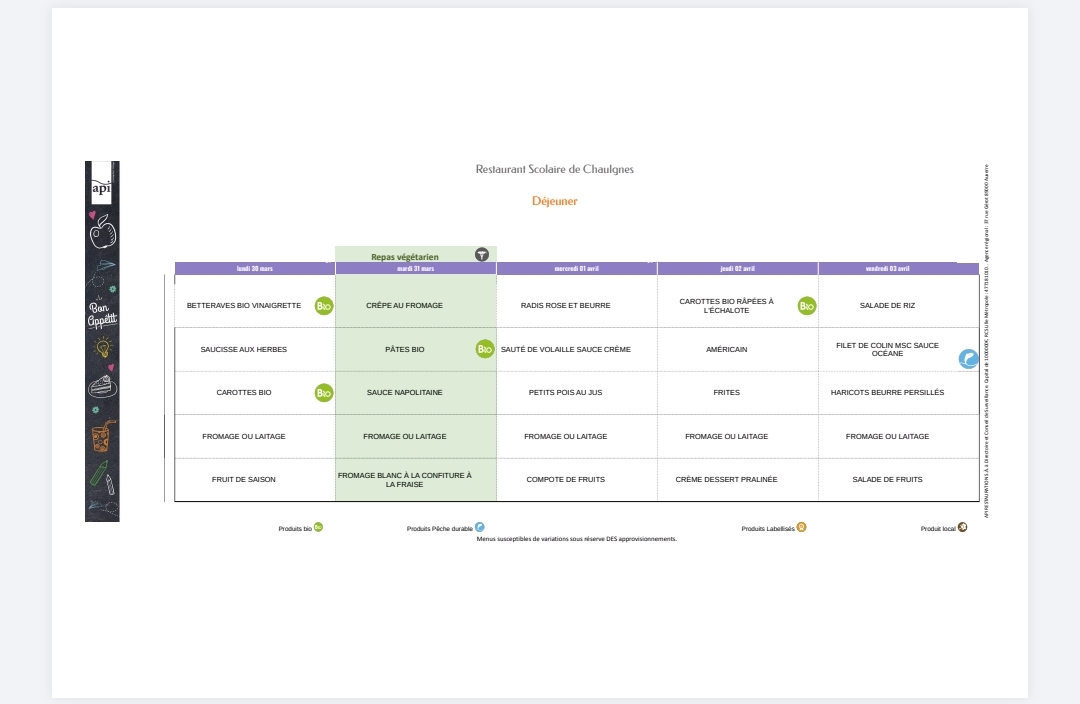Click the vegetarian meal icon above mardi
The height and width of the screenshot is (704, 1080).
click(481, 255)
